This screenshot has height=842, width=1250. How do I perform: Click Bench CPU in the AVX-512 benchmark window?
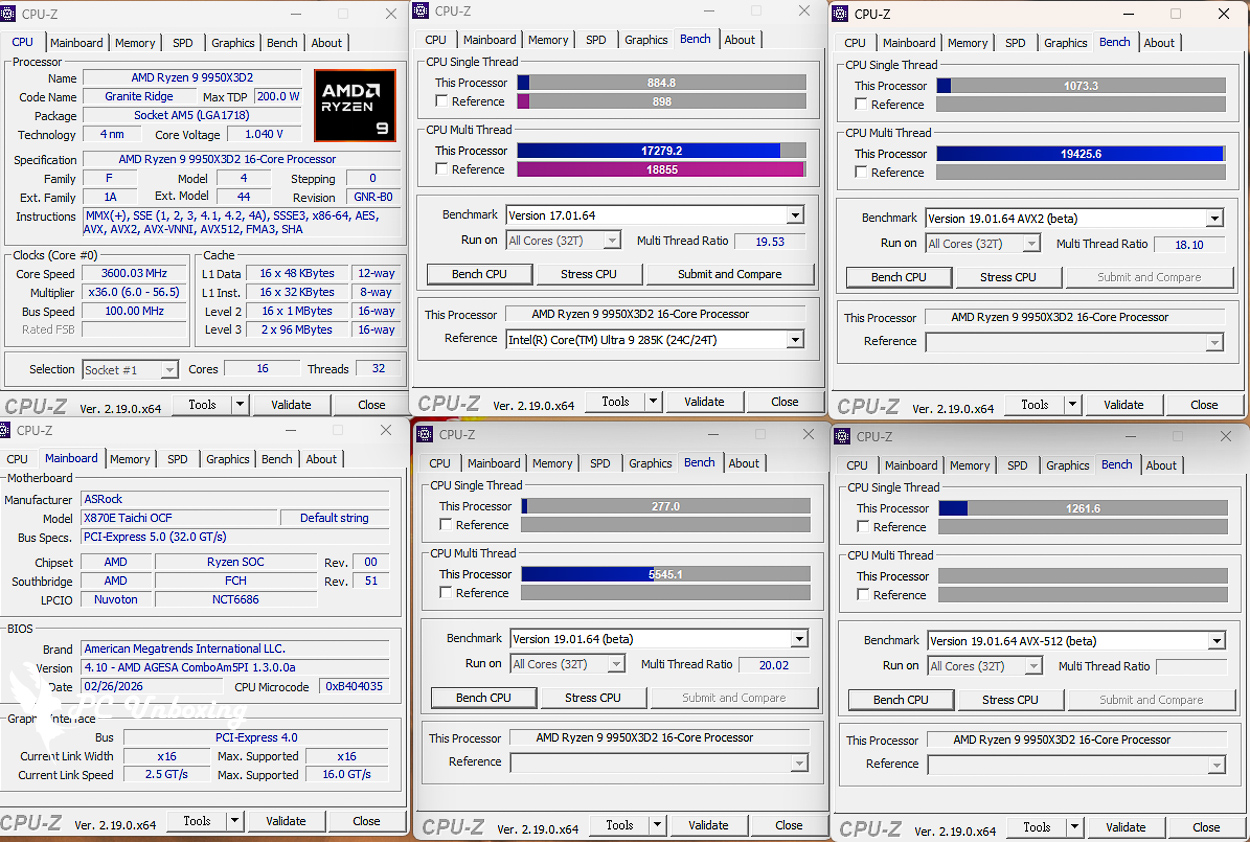pyautogui.click(x=902, y=700)
